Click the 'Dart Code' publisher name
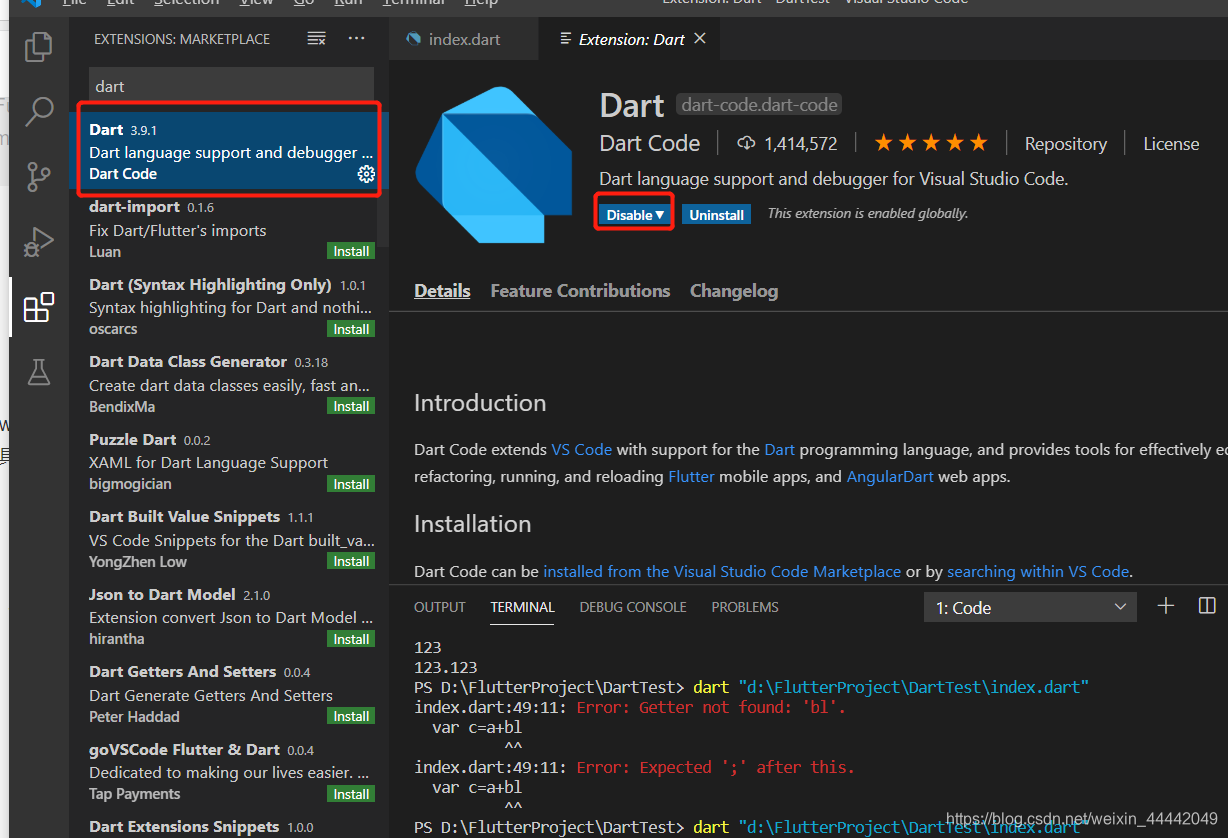Viewport: 1228px width, 838px height. pos(650,143)
